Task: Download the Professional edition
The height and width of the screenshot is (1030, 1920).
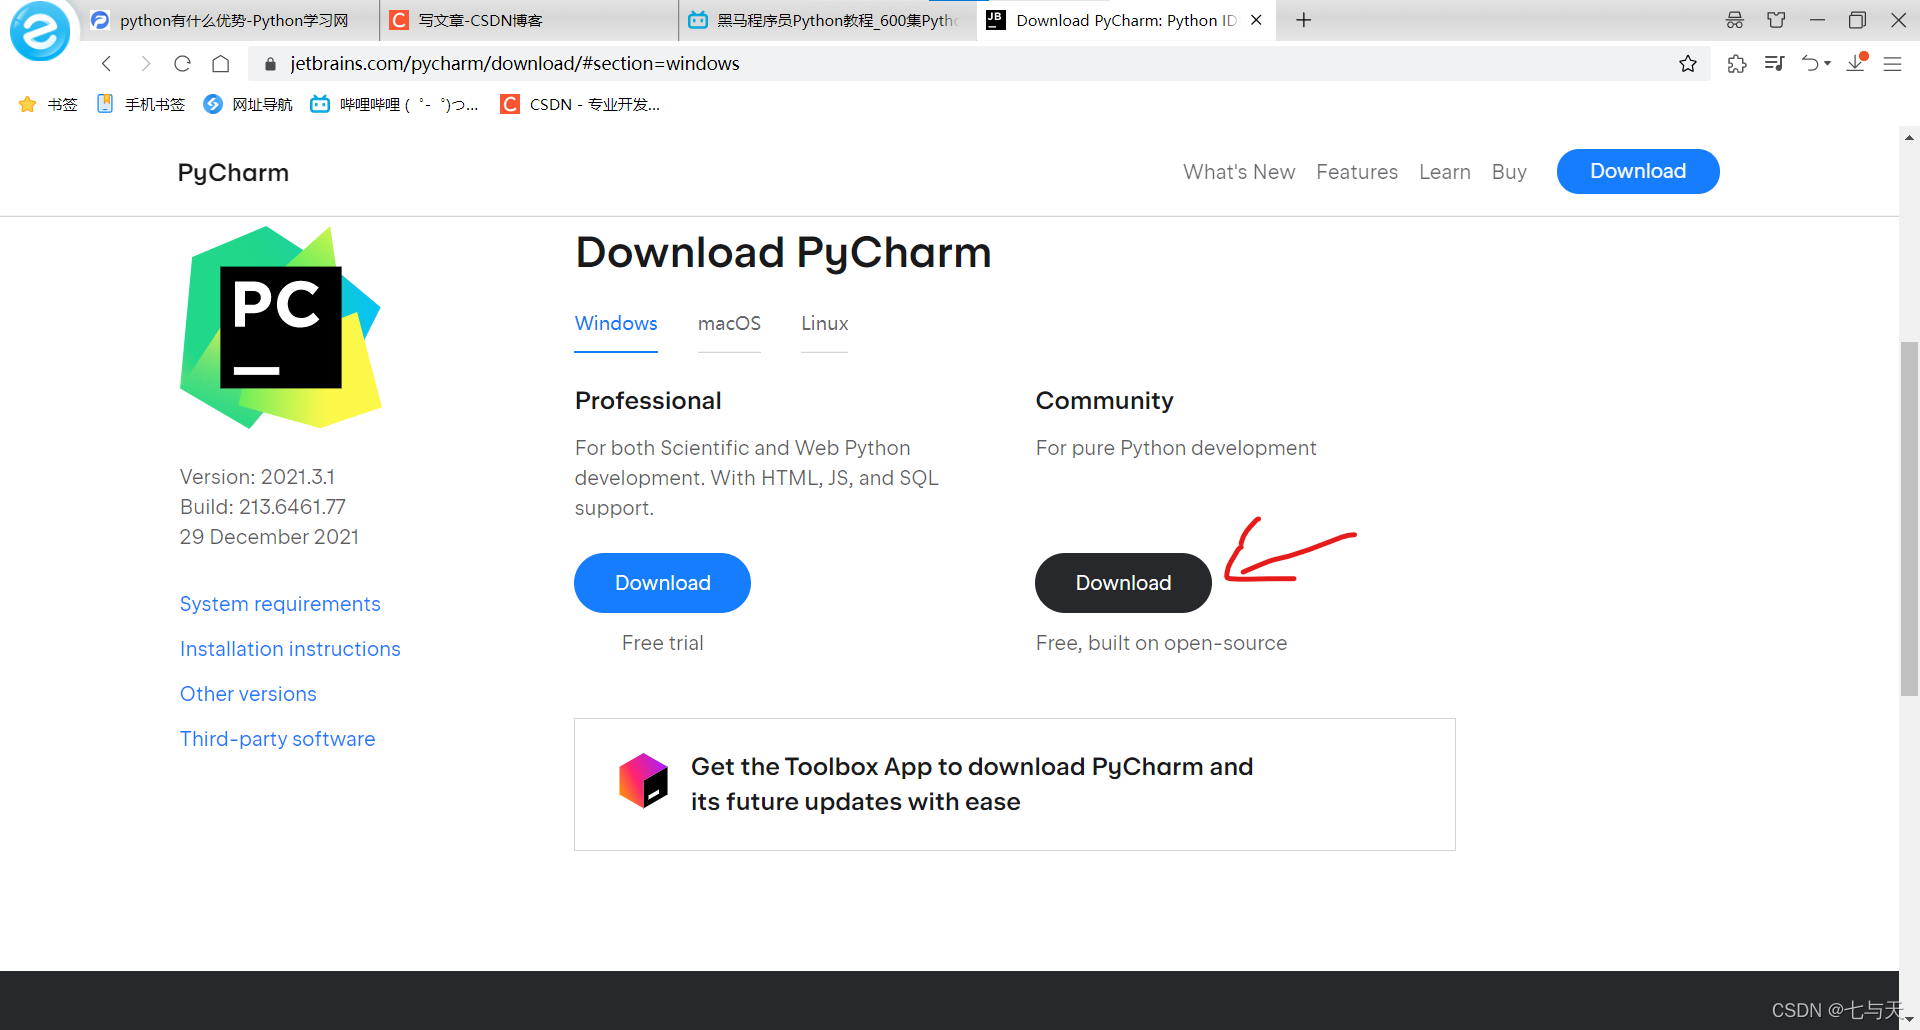Action: click(x=662, y=583)
